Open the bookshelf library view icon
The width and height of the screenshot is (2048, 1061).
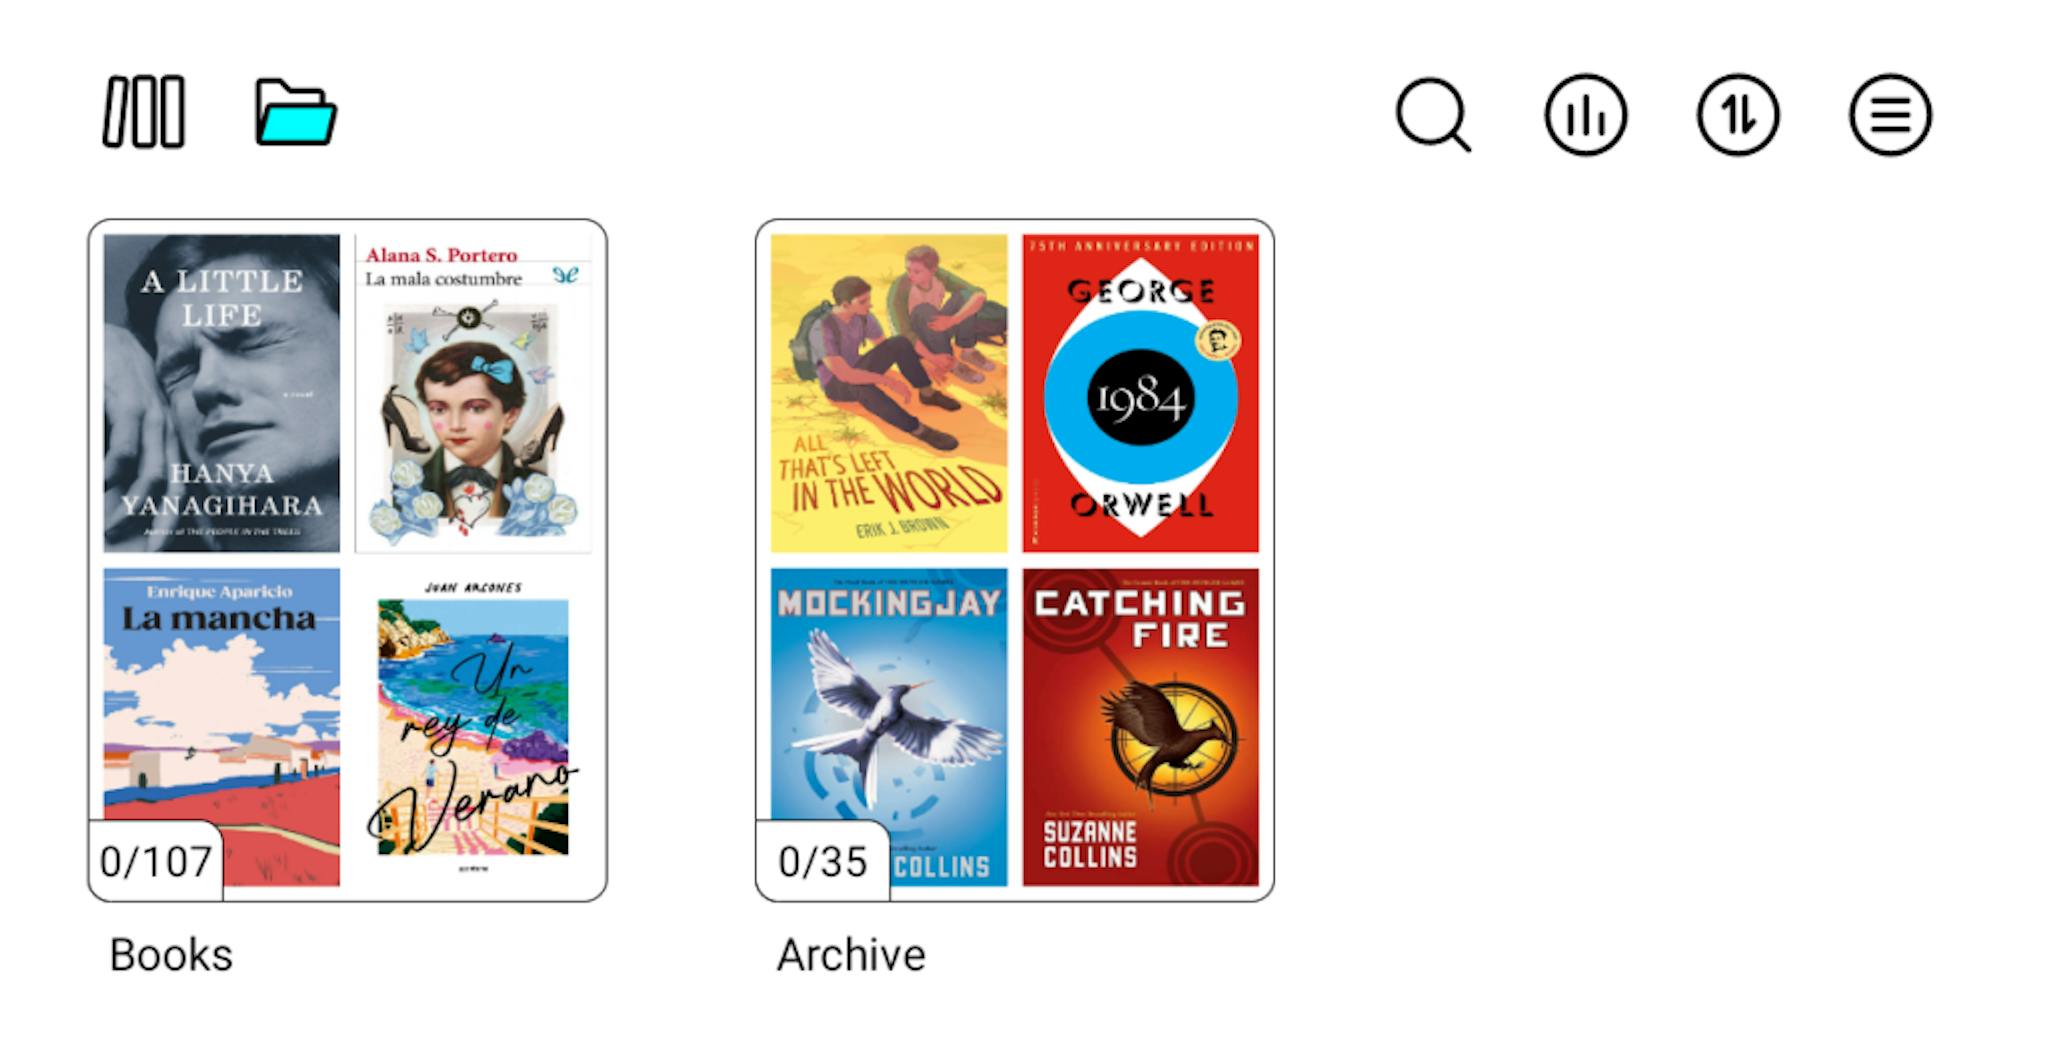pos(144,112)
